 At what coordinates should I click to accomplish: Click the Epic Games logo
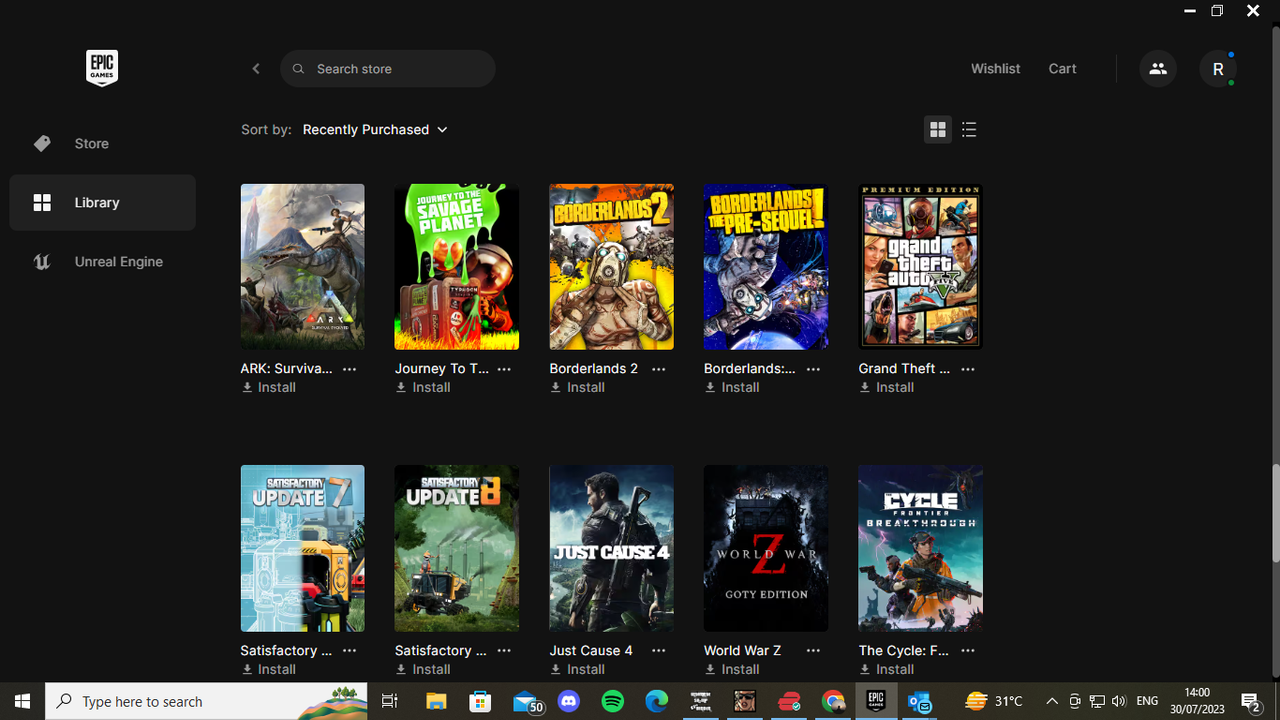pos(102,68)
